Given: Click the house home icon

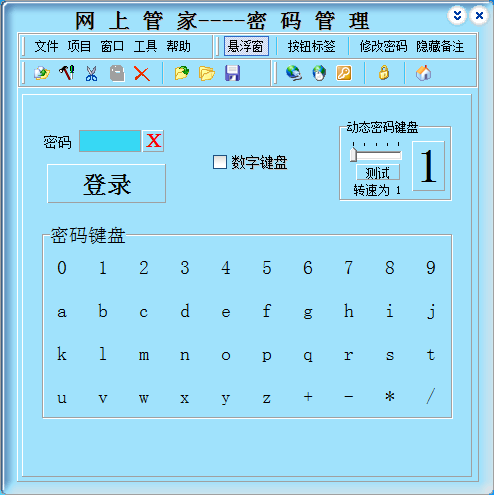Looking at the screenshot, I should [x=423, y=73].
